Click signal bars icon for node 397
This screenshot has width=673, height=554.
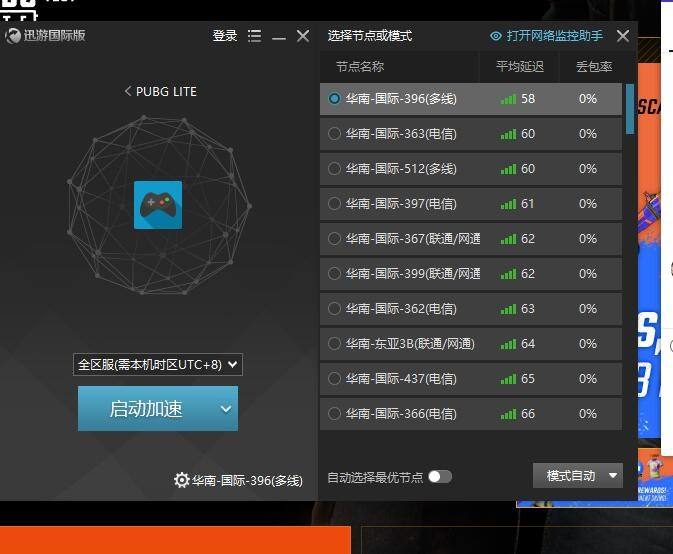tap(508, 204)
